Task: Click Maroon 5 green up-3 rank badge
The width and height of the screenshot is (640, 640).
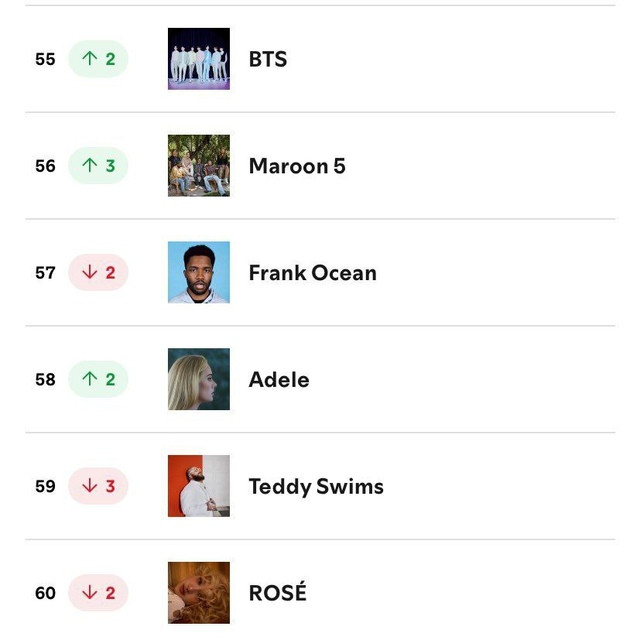Action: coord(98,166)
